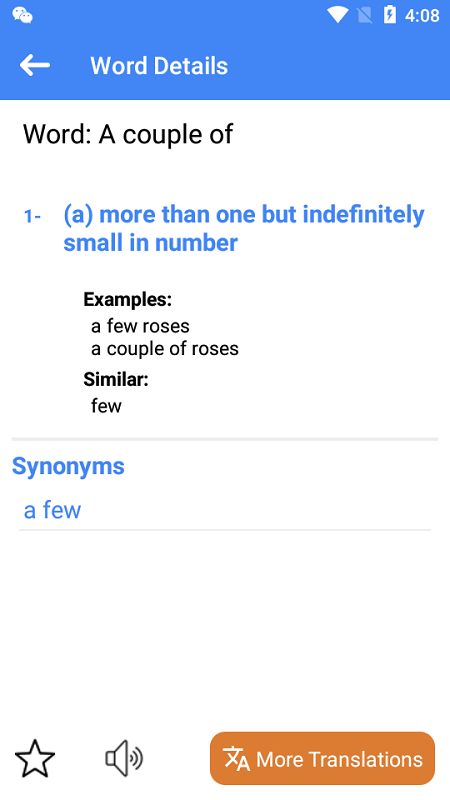Tap definition "more than one but indefinitely small"
The height and width of the screenshot is (800, 450).
[244, 229]
